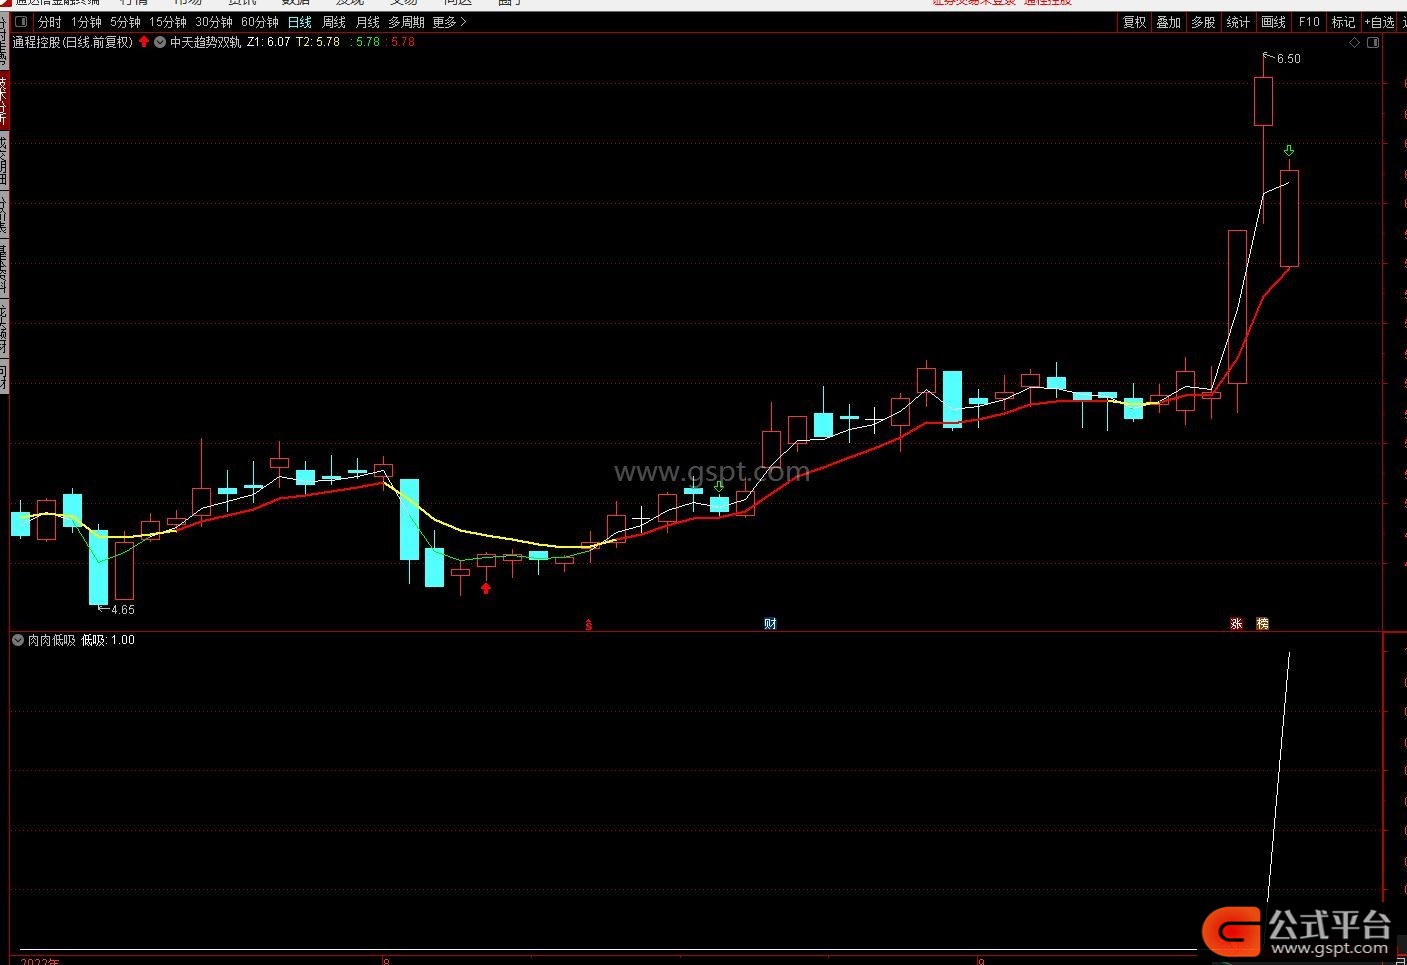Click the red buy arrow below the candles
Viewport: 1407px width, 965px height.
point(486,588)
